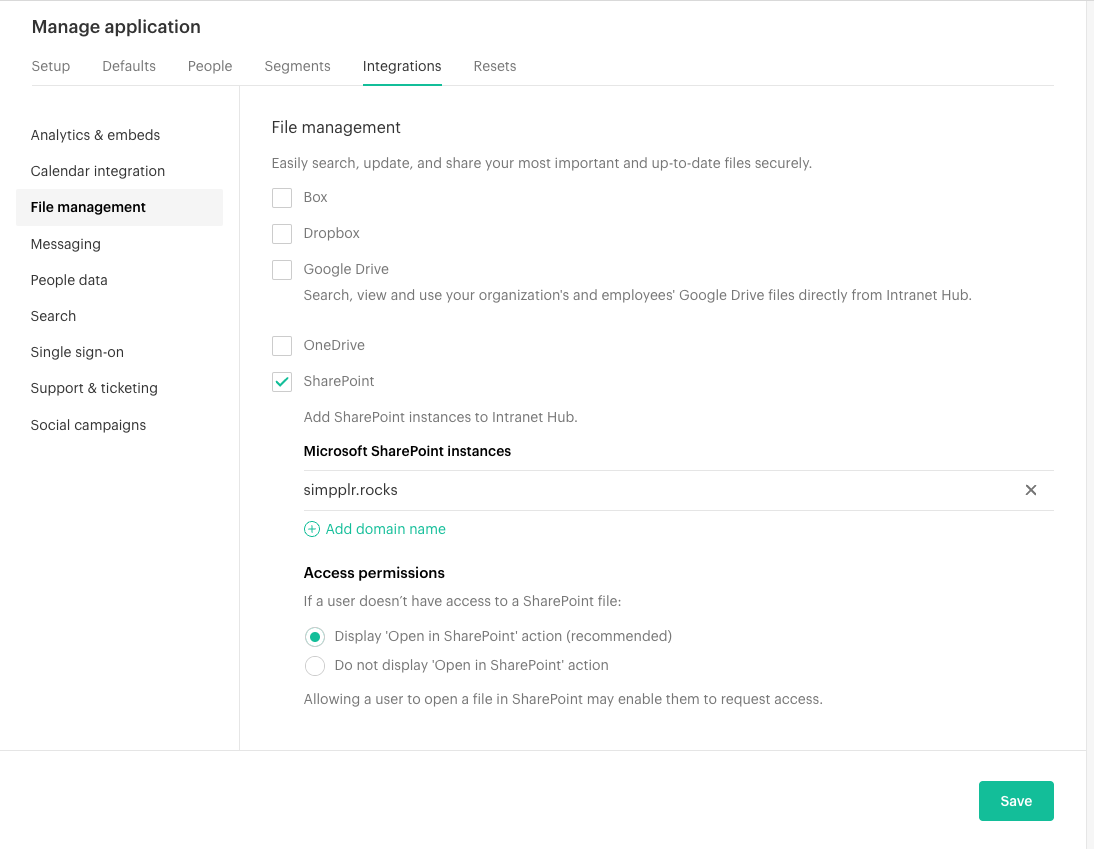This screenshot has height=849, width=1094.
Task: Enable the Box integration checkbox
Action: (x=281, y=197)
